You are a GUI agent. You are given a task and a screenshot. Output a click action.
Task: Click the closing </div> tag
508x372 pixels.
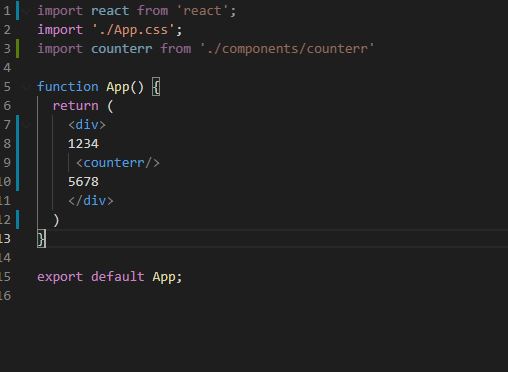[x=91, y=201]
